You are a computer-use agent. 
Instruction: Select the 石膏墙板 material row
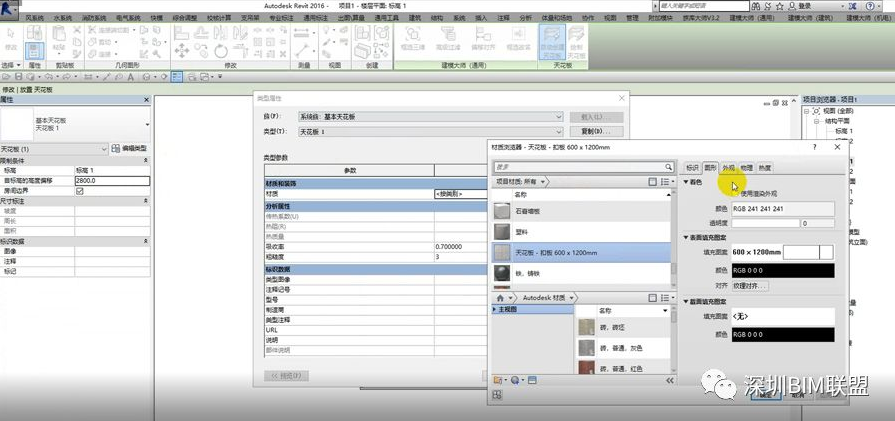tap(580, 211)
